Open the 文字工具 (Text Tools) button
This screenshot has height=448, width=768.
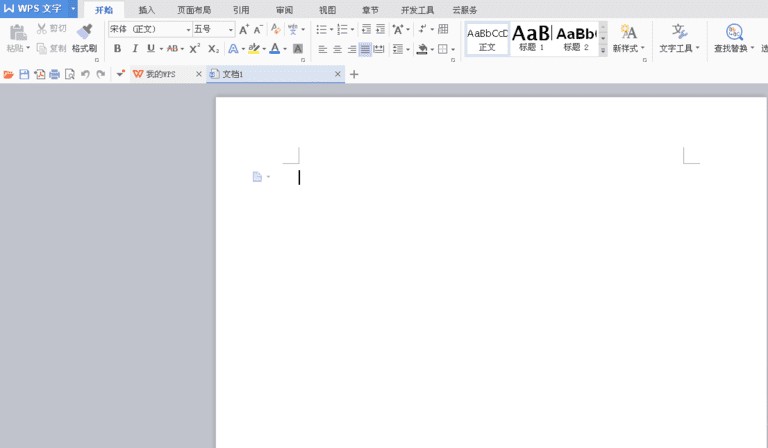coord(679,38)
